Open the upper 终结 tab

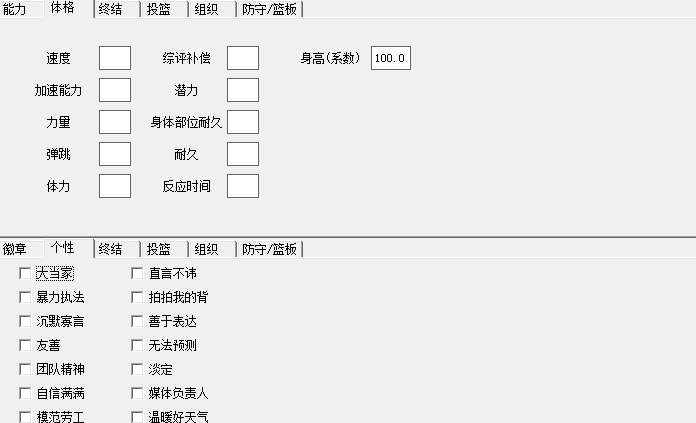click(110, 9)
